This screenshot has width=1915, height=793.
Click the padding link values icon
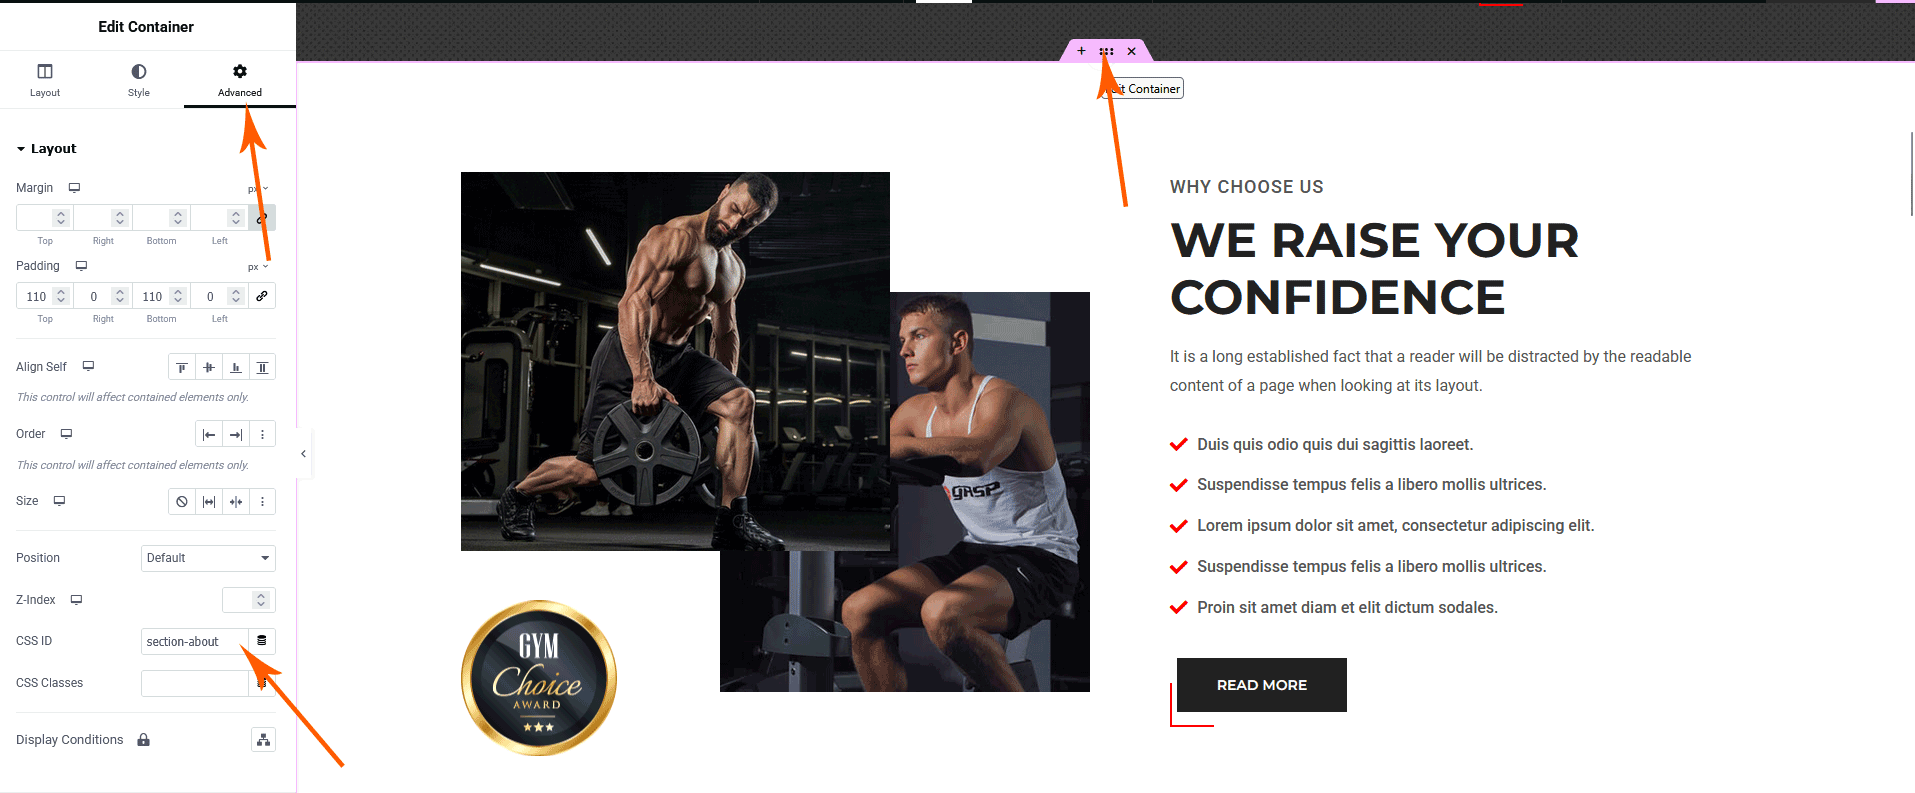point(262,296)
